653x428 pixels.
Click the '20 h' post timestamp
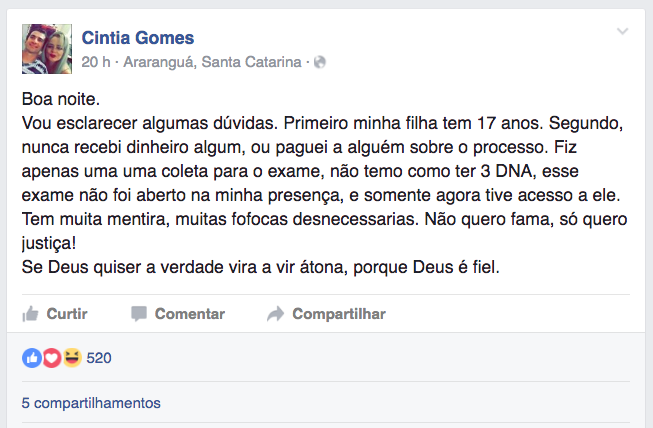[95, 62]
